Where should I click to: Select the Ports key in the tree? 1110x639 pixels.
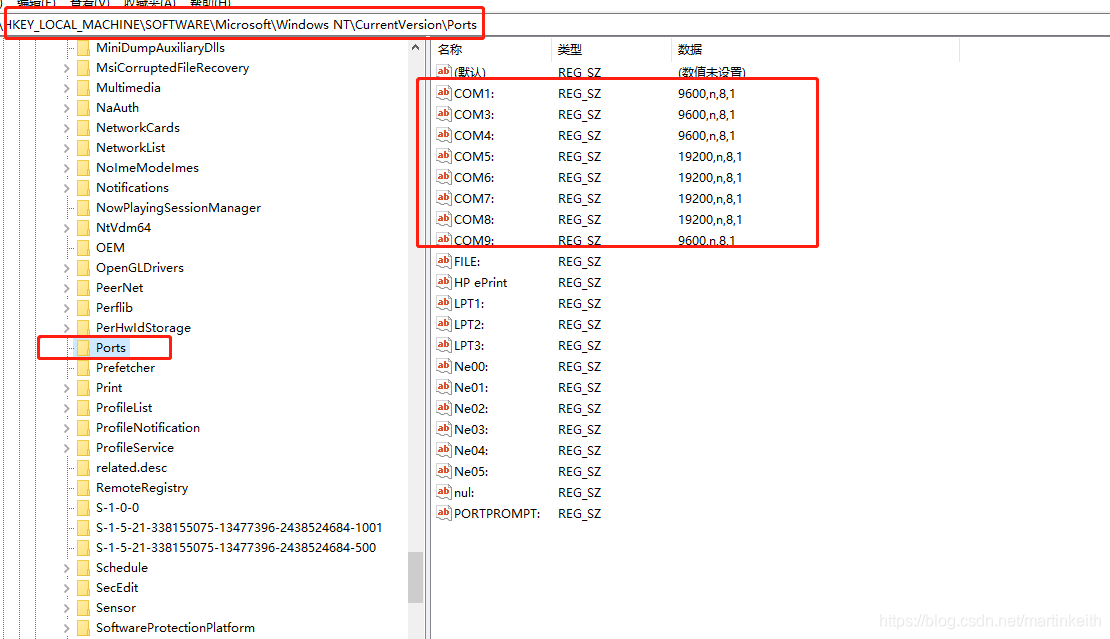tap(110, 347)
